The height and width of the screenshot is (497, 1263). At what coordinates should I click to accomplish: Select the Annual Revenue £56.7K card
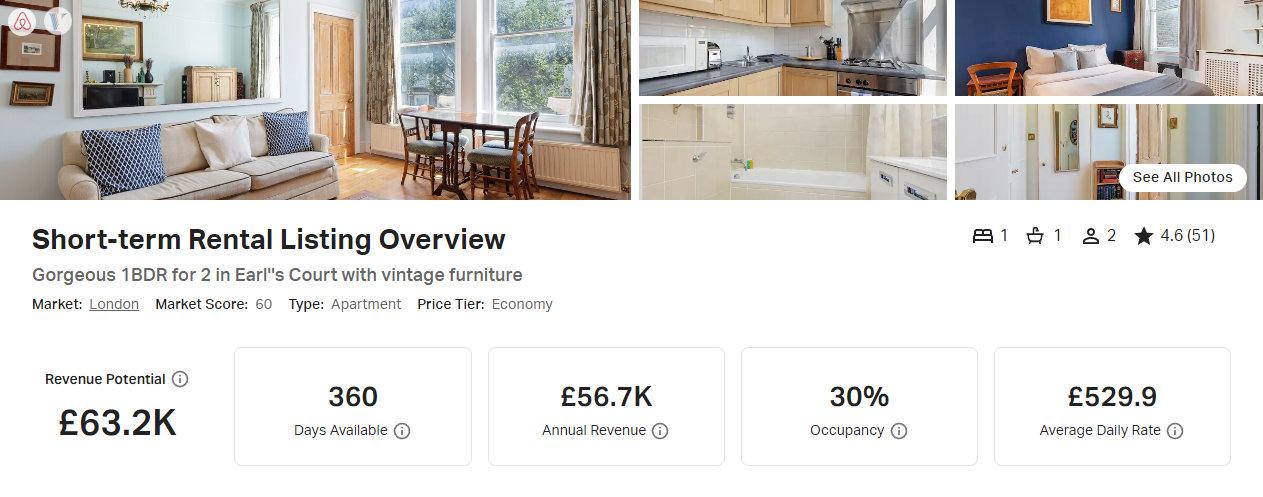606,406
